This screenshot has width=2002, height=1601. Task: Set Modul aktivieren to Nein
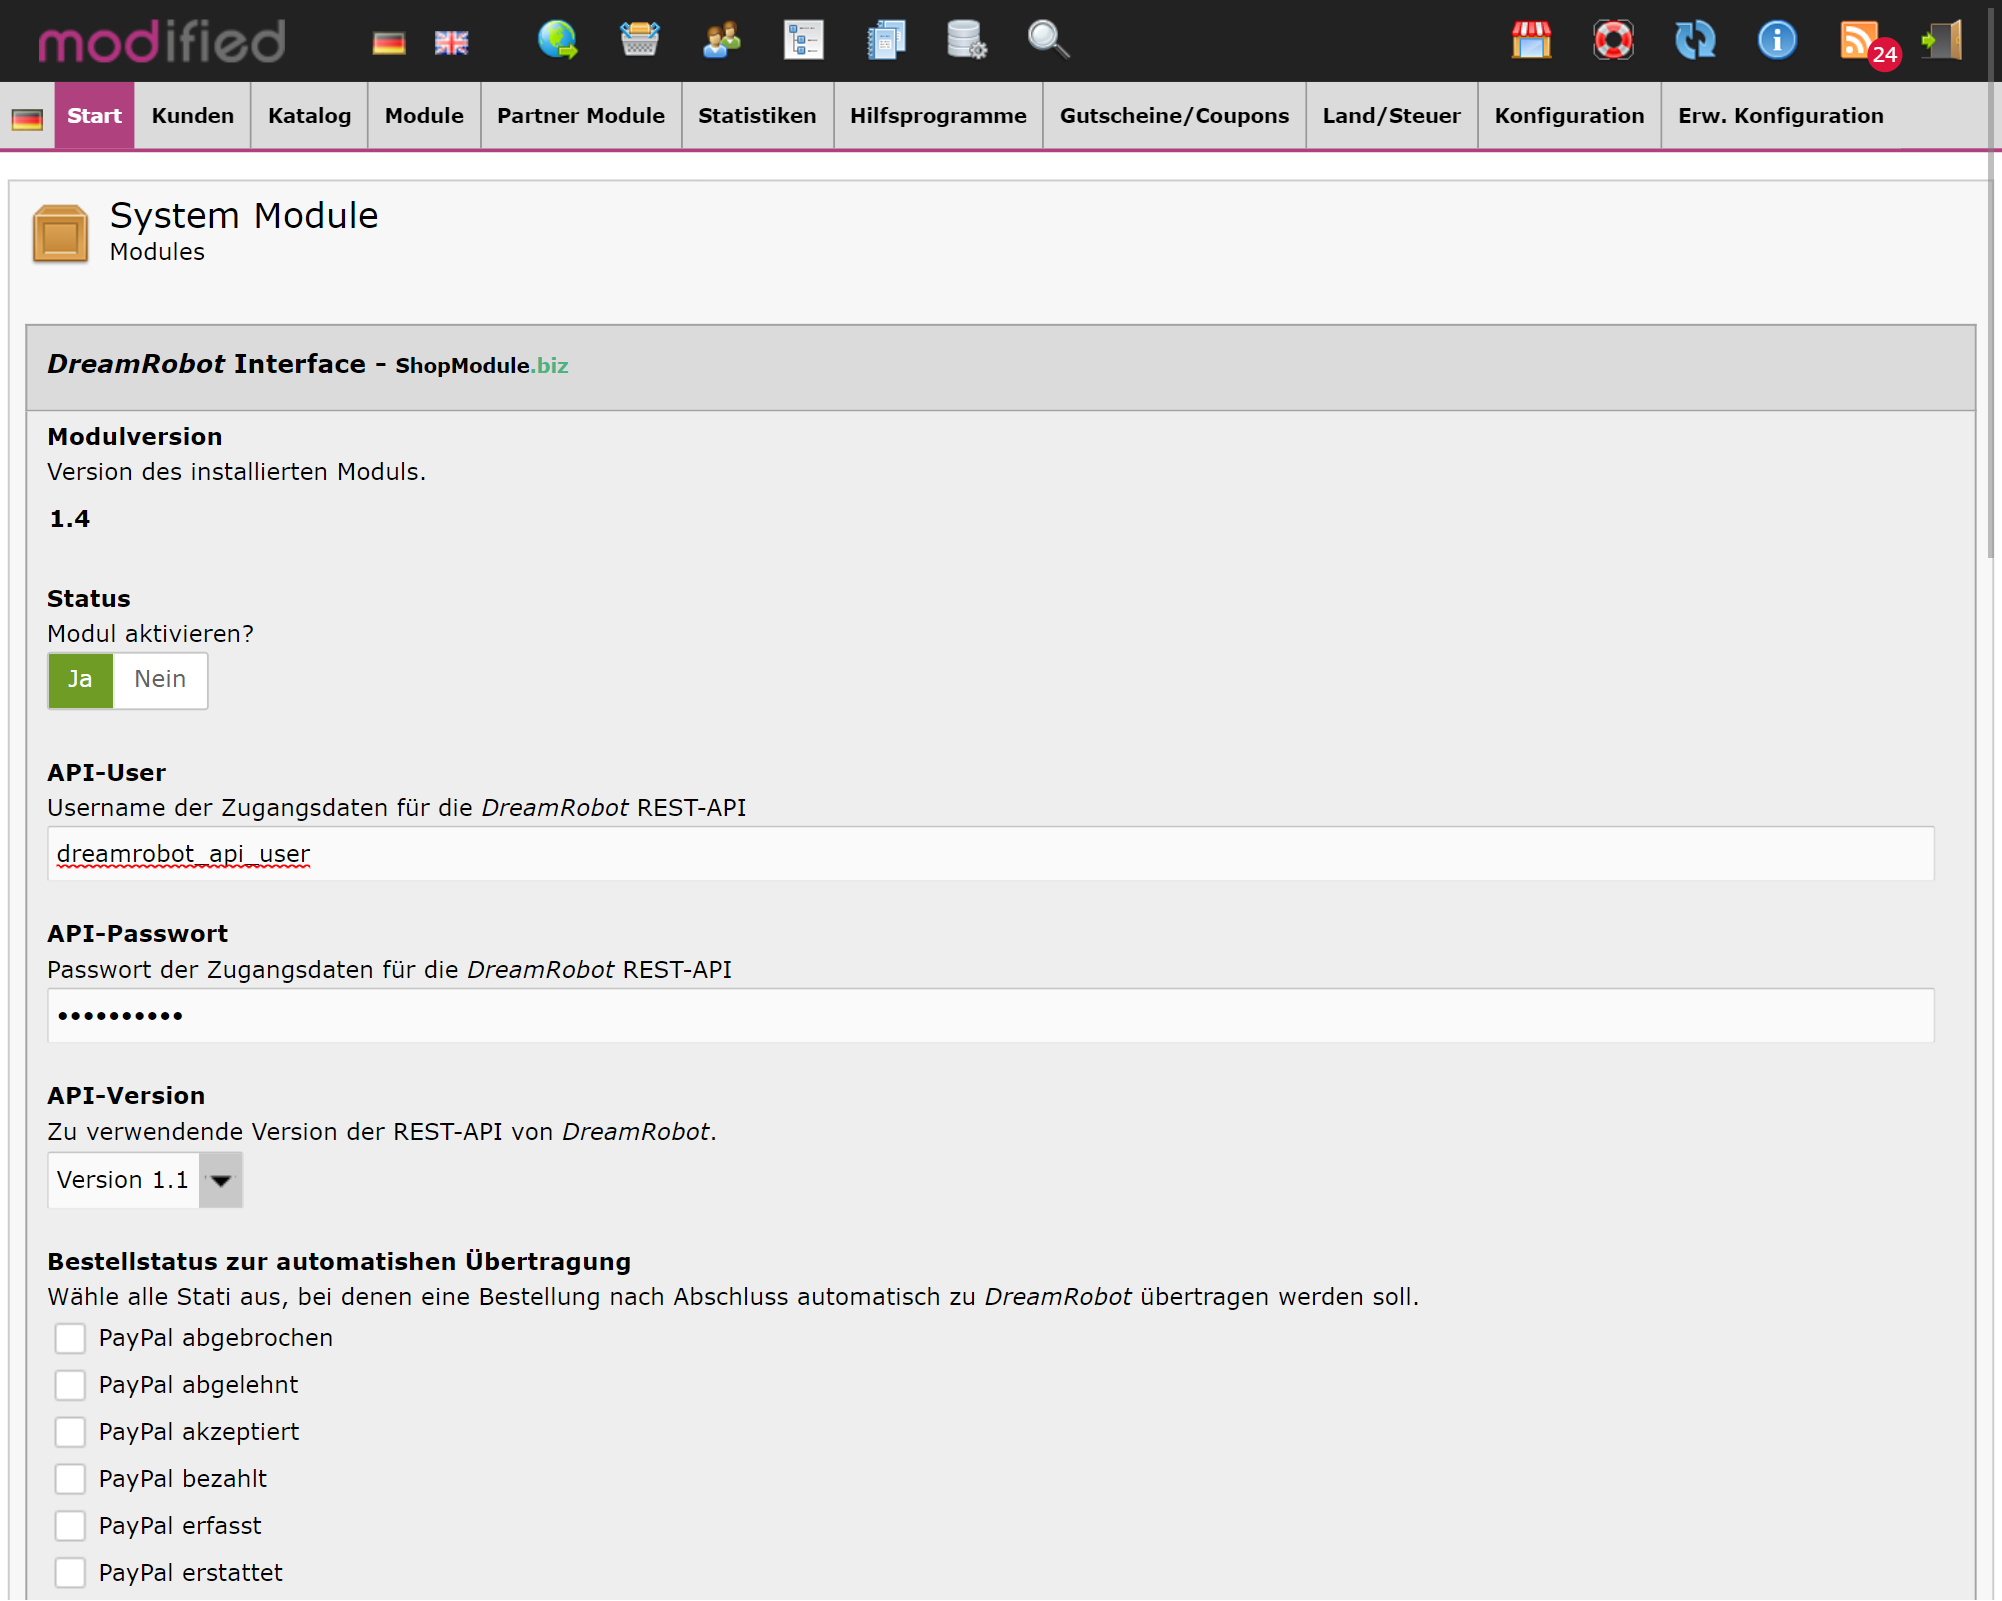(160, 680)
